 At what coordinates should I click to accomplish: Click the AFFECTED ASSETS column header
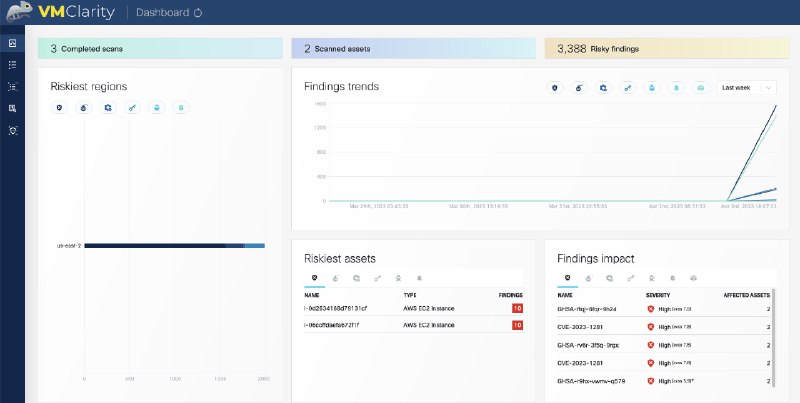[747, 295]
